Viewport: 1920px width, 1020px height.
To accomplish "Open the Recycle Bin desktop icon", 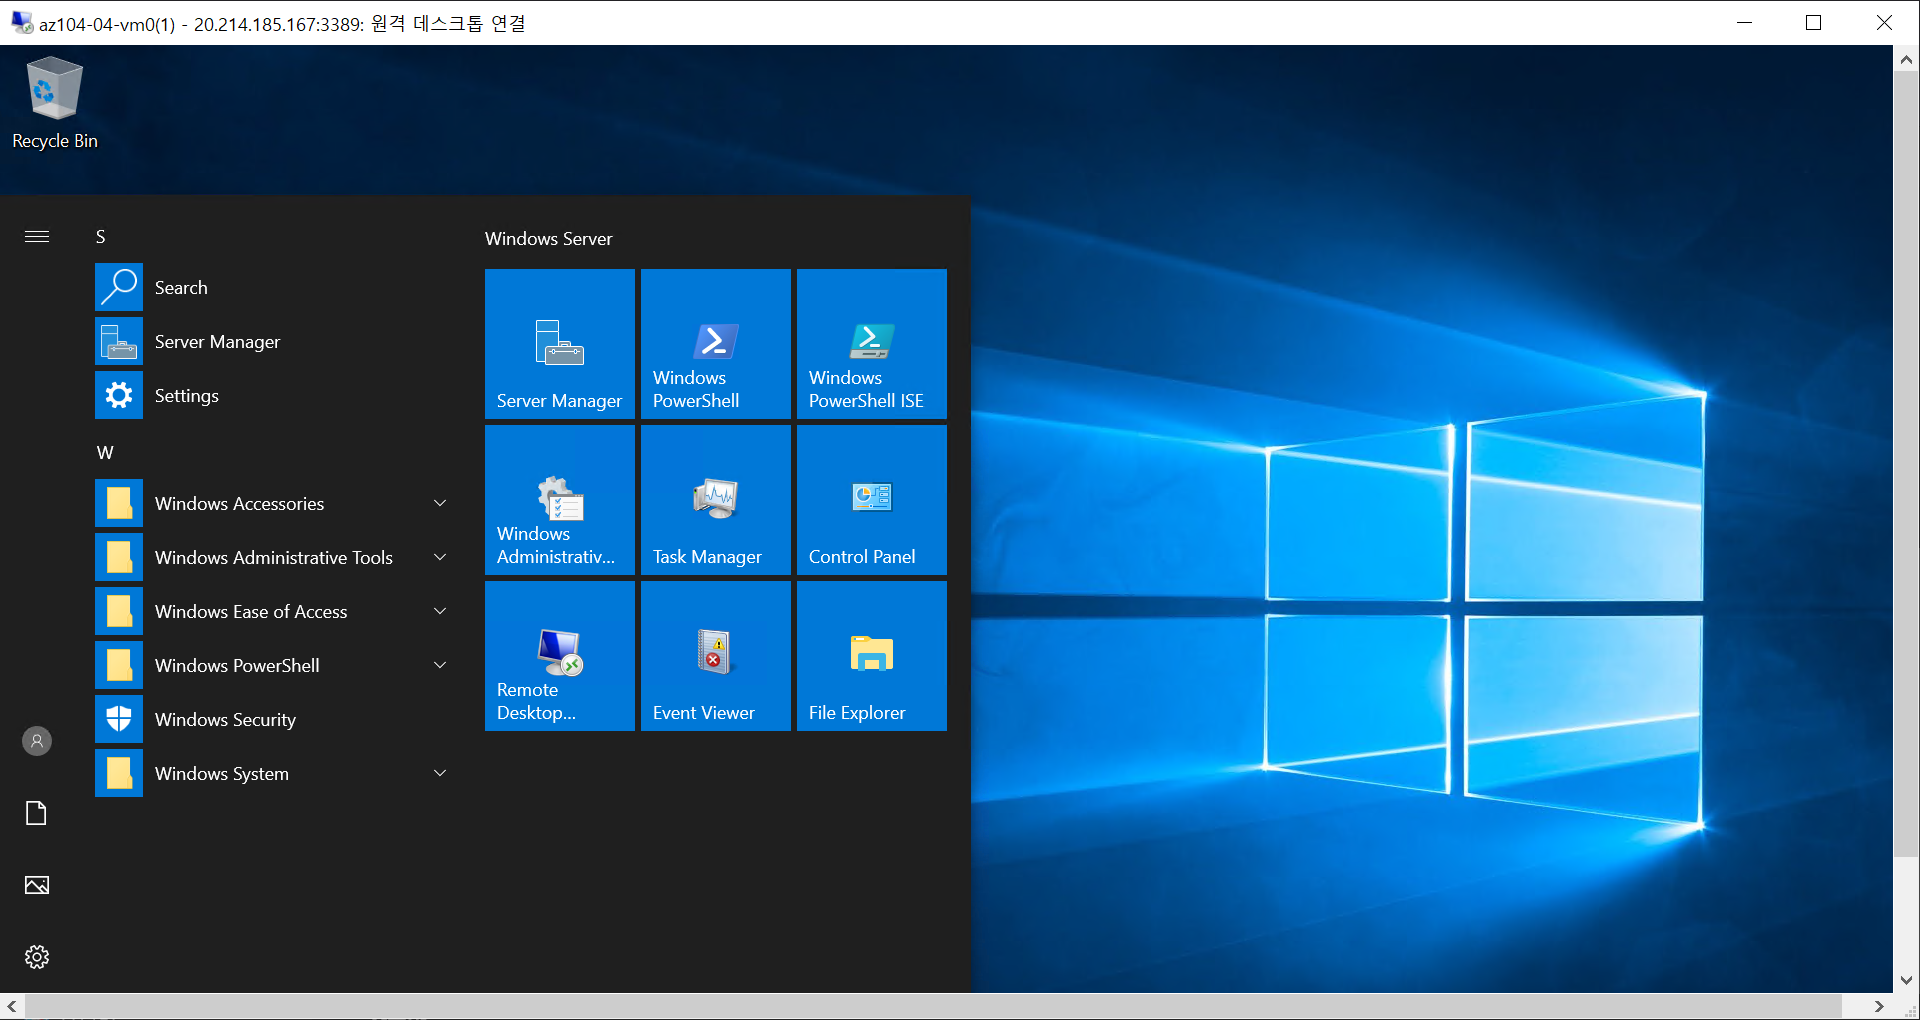I will (x=54, y=104).
